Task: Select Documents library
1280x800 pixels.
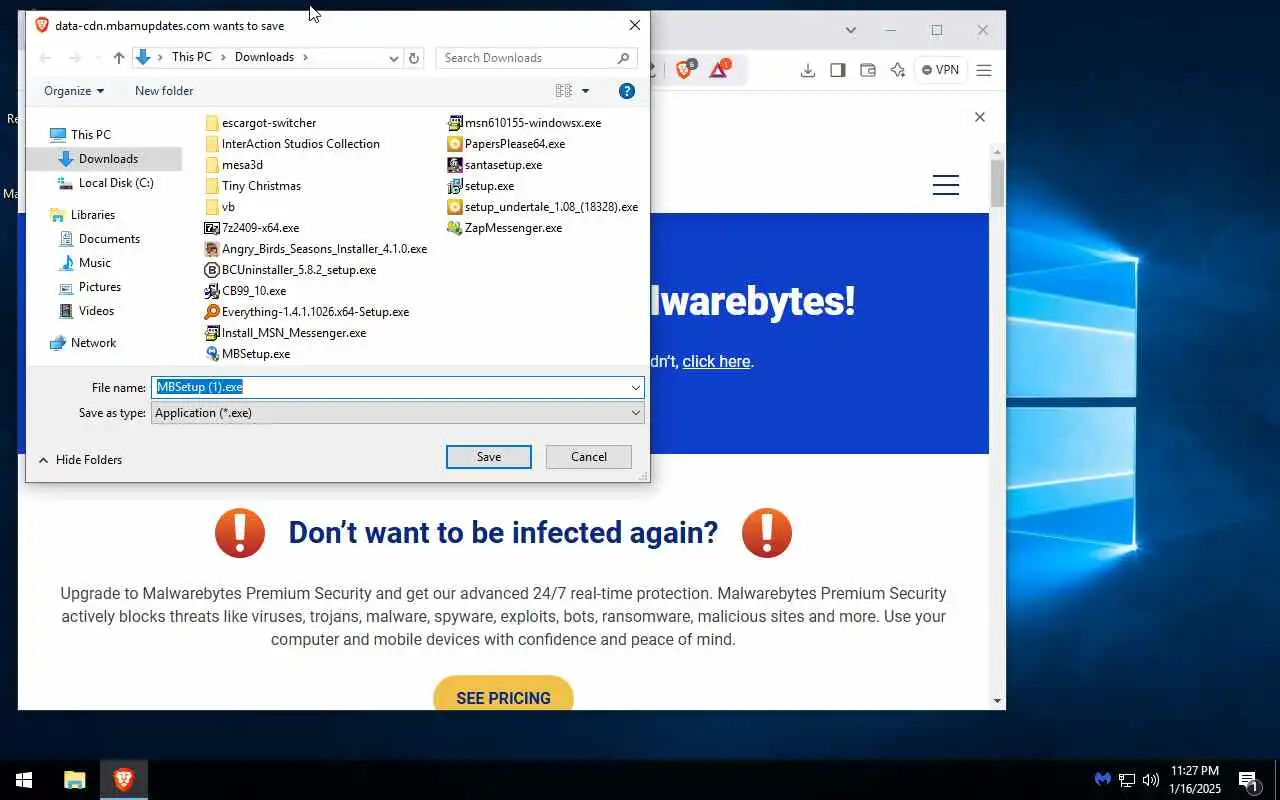Action: pyautogui.click(x=99, y=239)
